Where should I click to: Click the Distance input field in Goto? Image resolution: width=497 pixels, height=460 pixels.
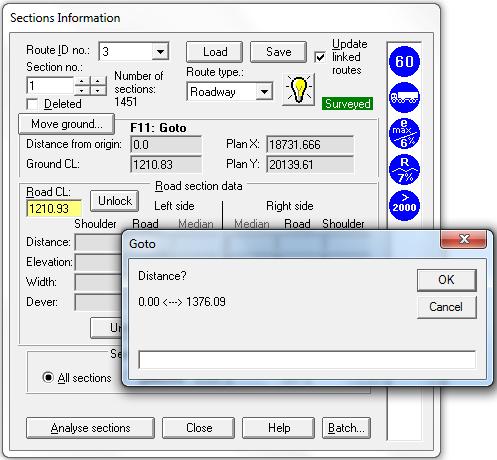307,360
